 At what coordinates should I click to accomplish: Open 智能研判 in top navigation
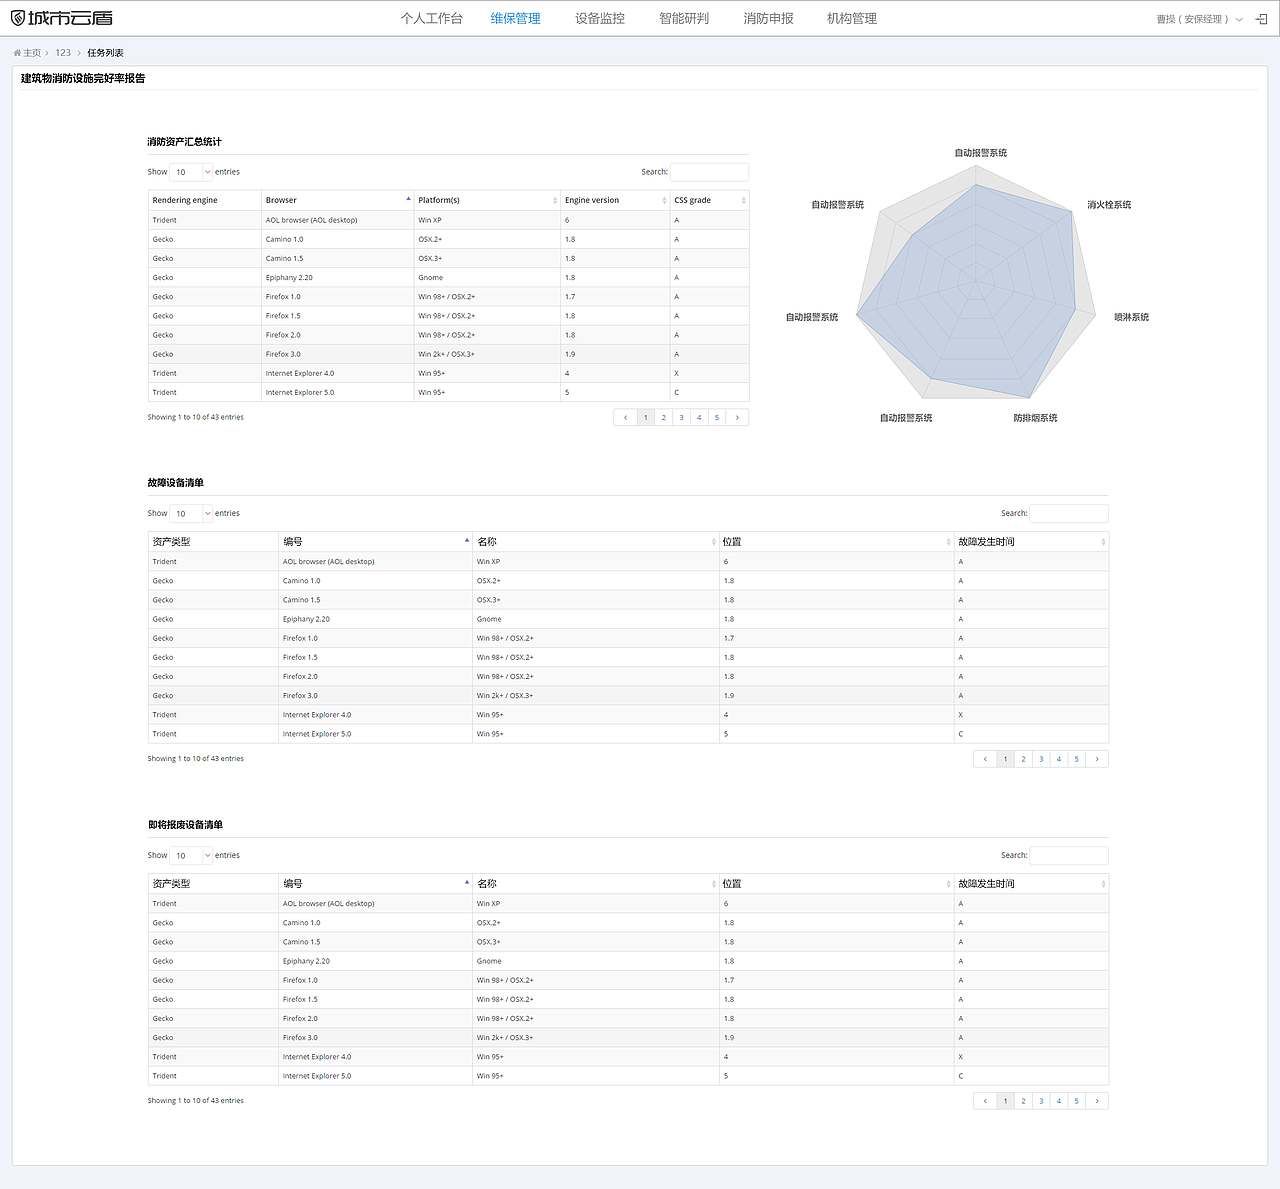click(x=684, y=18)
